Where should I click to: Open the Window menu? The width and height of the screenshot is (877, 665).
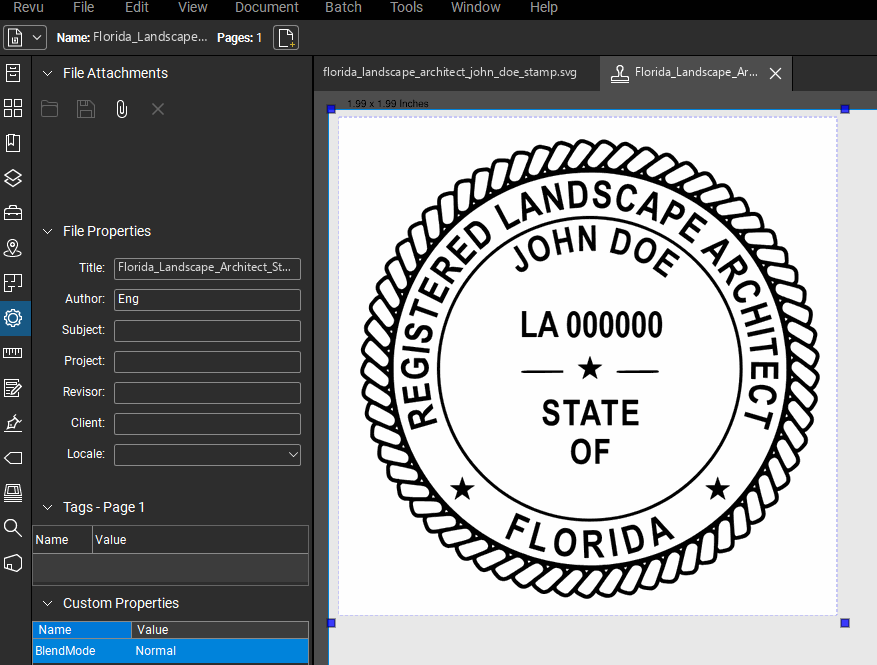tap(475, 7)
